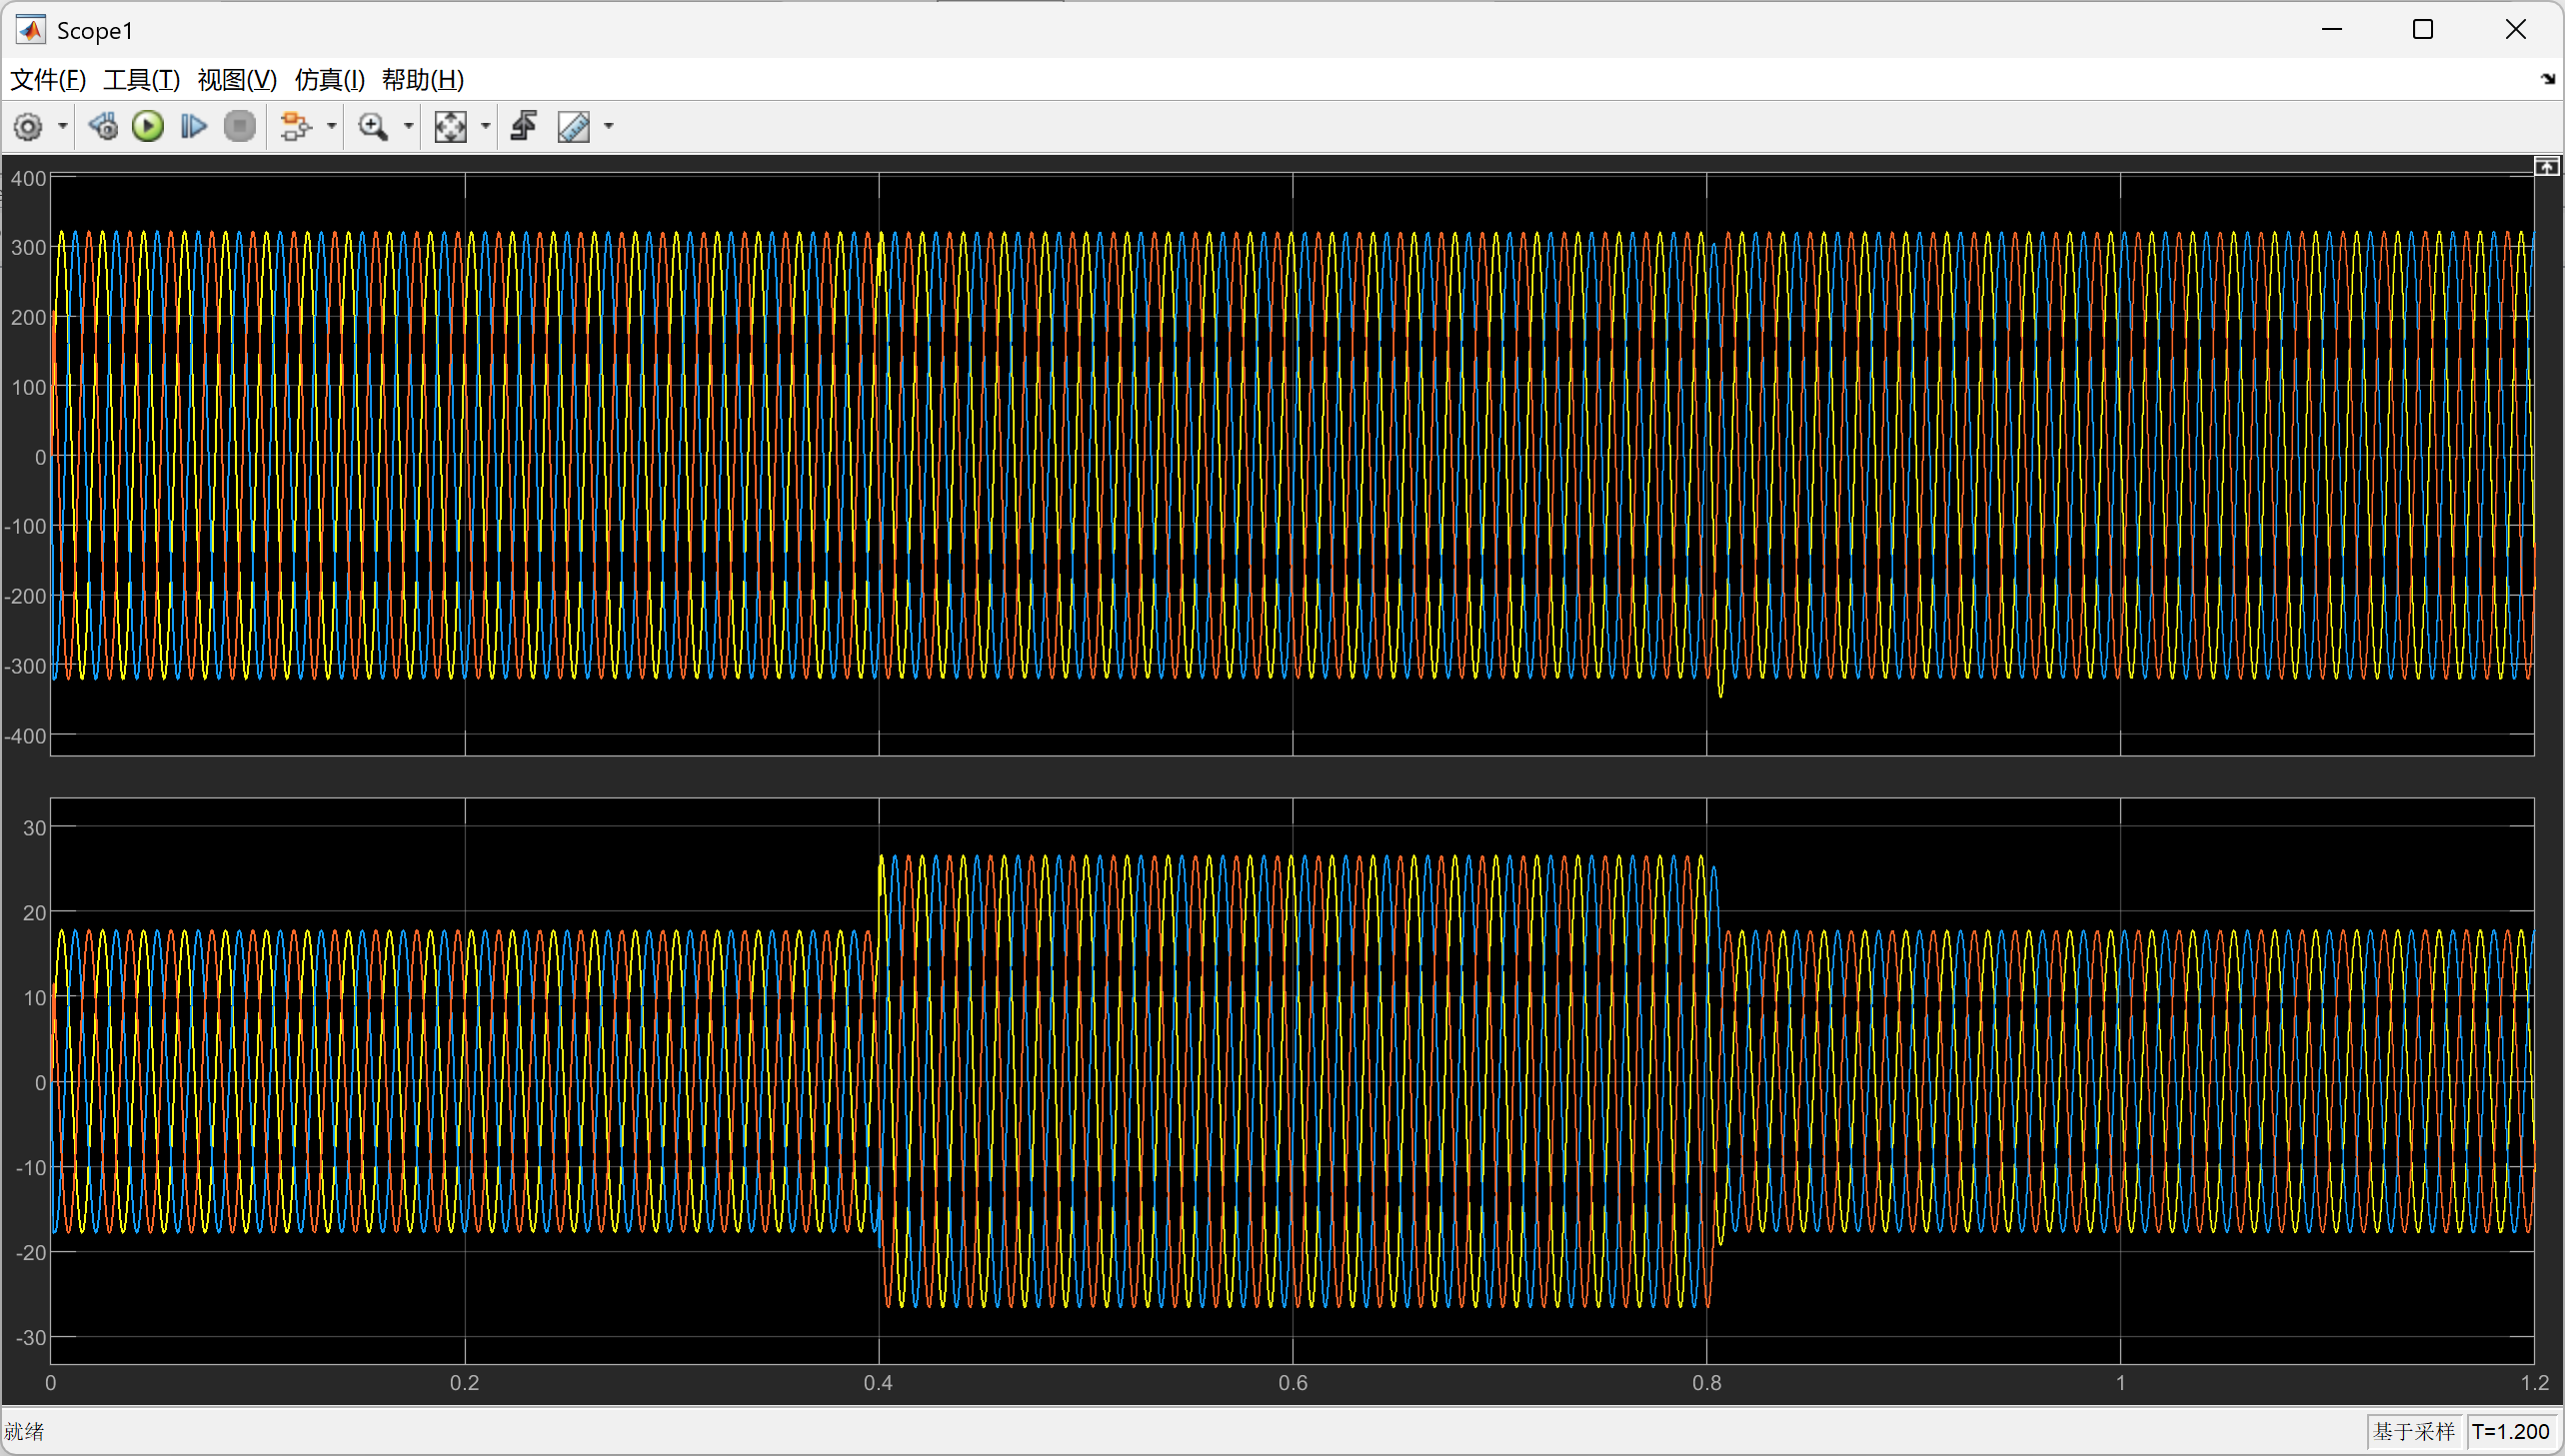The image size is (2565, 1456).
Task: Expand the scale axes dropdown arrow
Action: tap(486, 127)
